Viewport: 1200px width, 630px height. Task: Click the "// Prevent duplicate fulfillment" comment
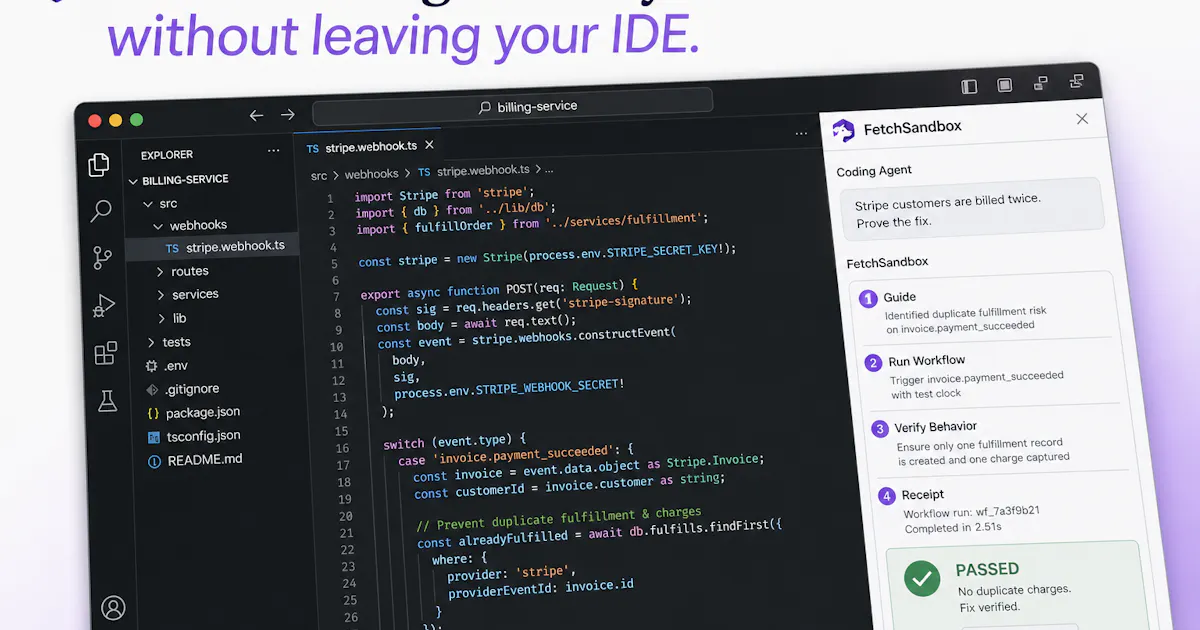(x=558, y=518)
